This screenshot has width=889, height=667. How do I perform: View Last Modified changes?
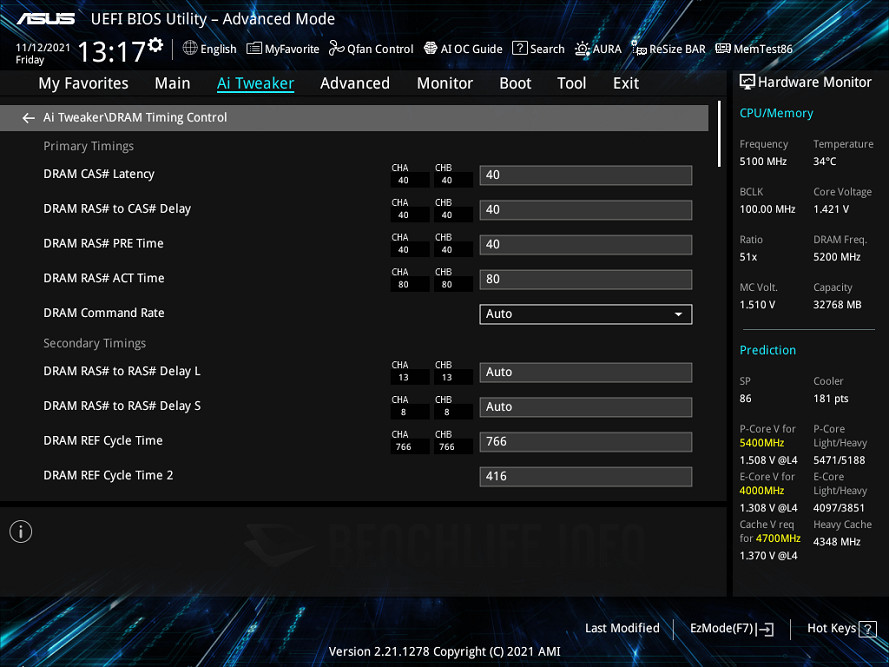622,628
